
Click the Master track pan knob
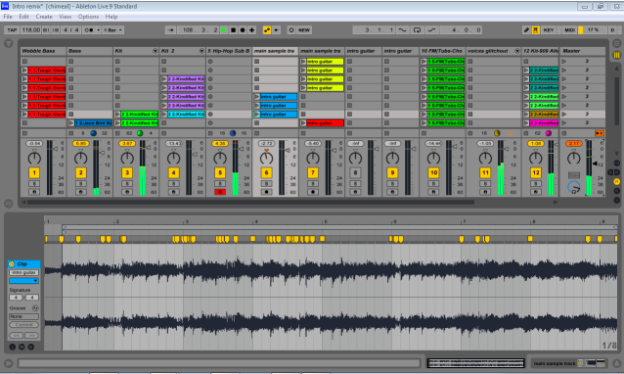[573, 158]
